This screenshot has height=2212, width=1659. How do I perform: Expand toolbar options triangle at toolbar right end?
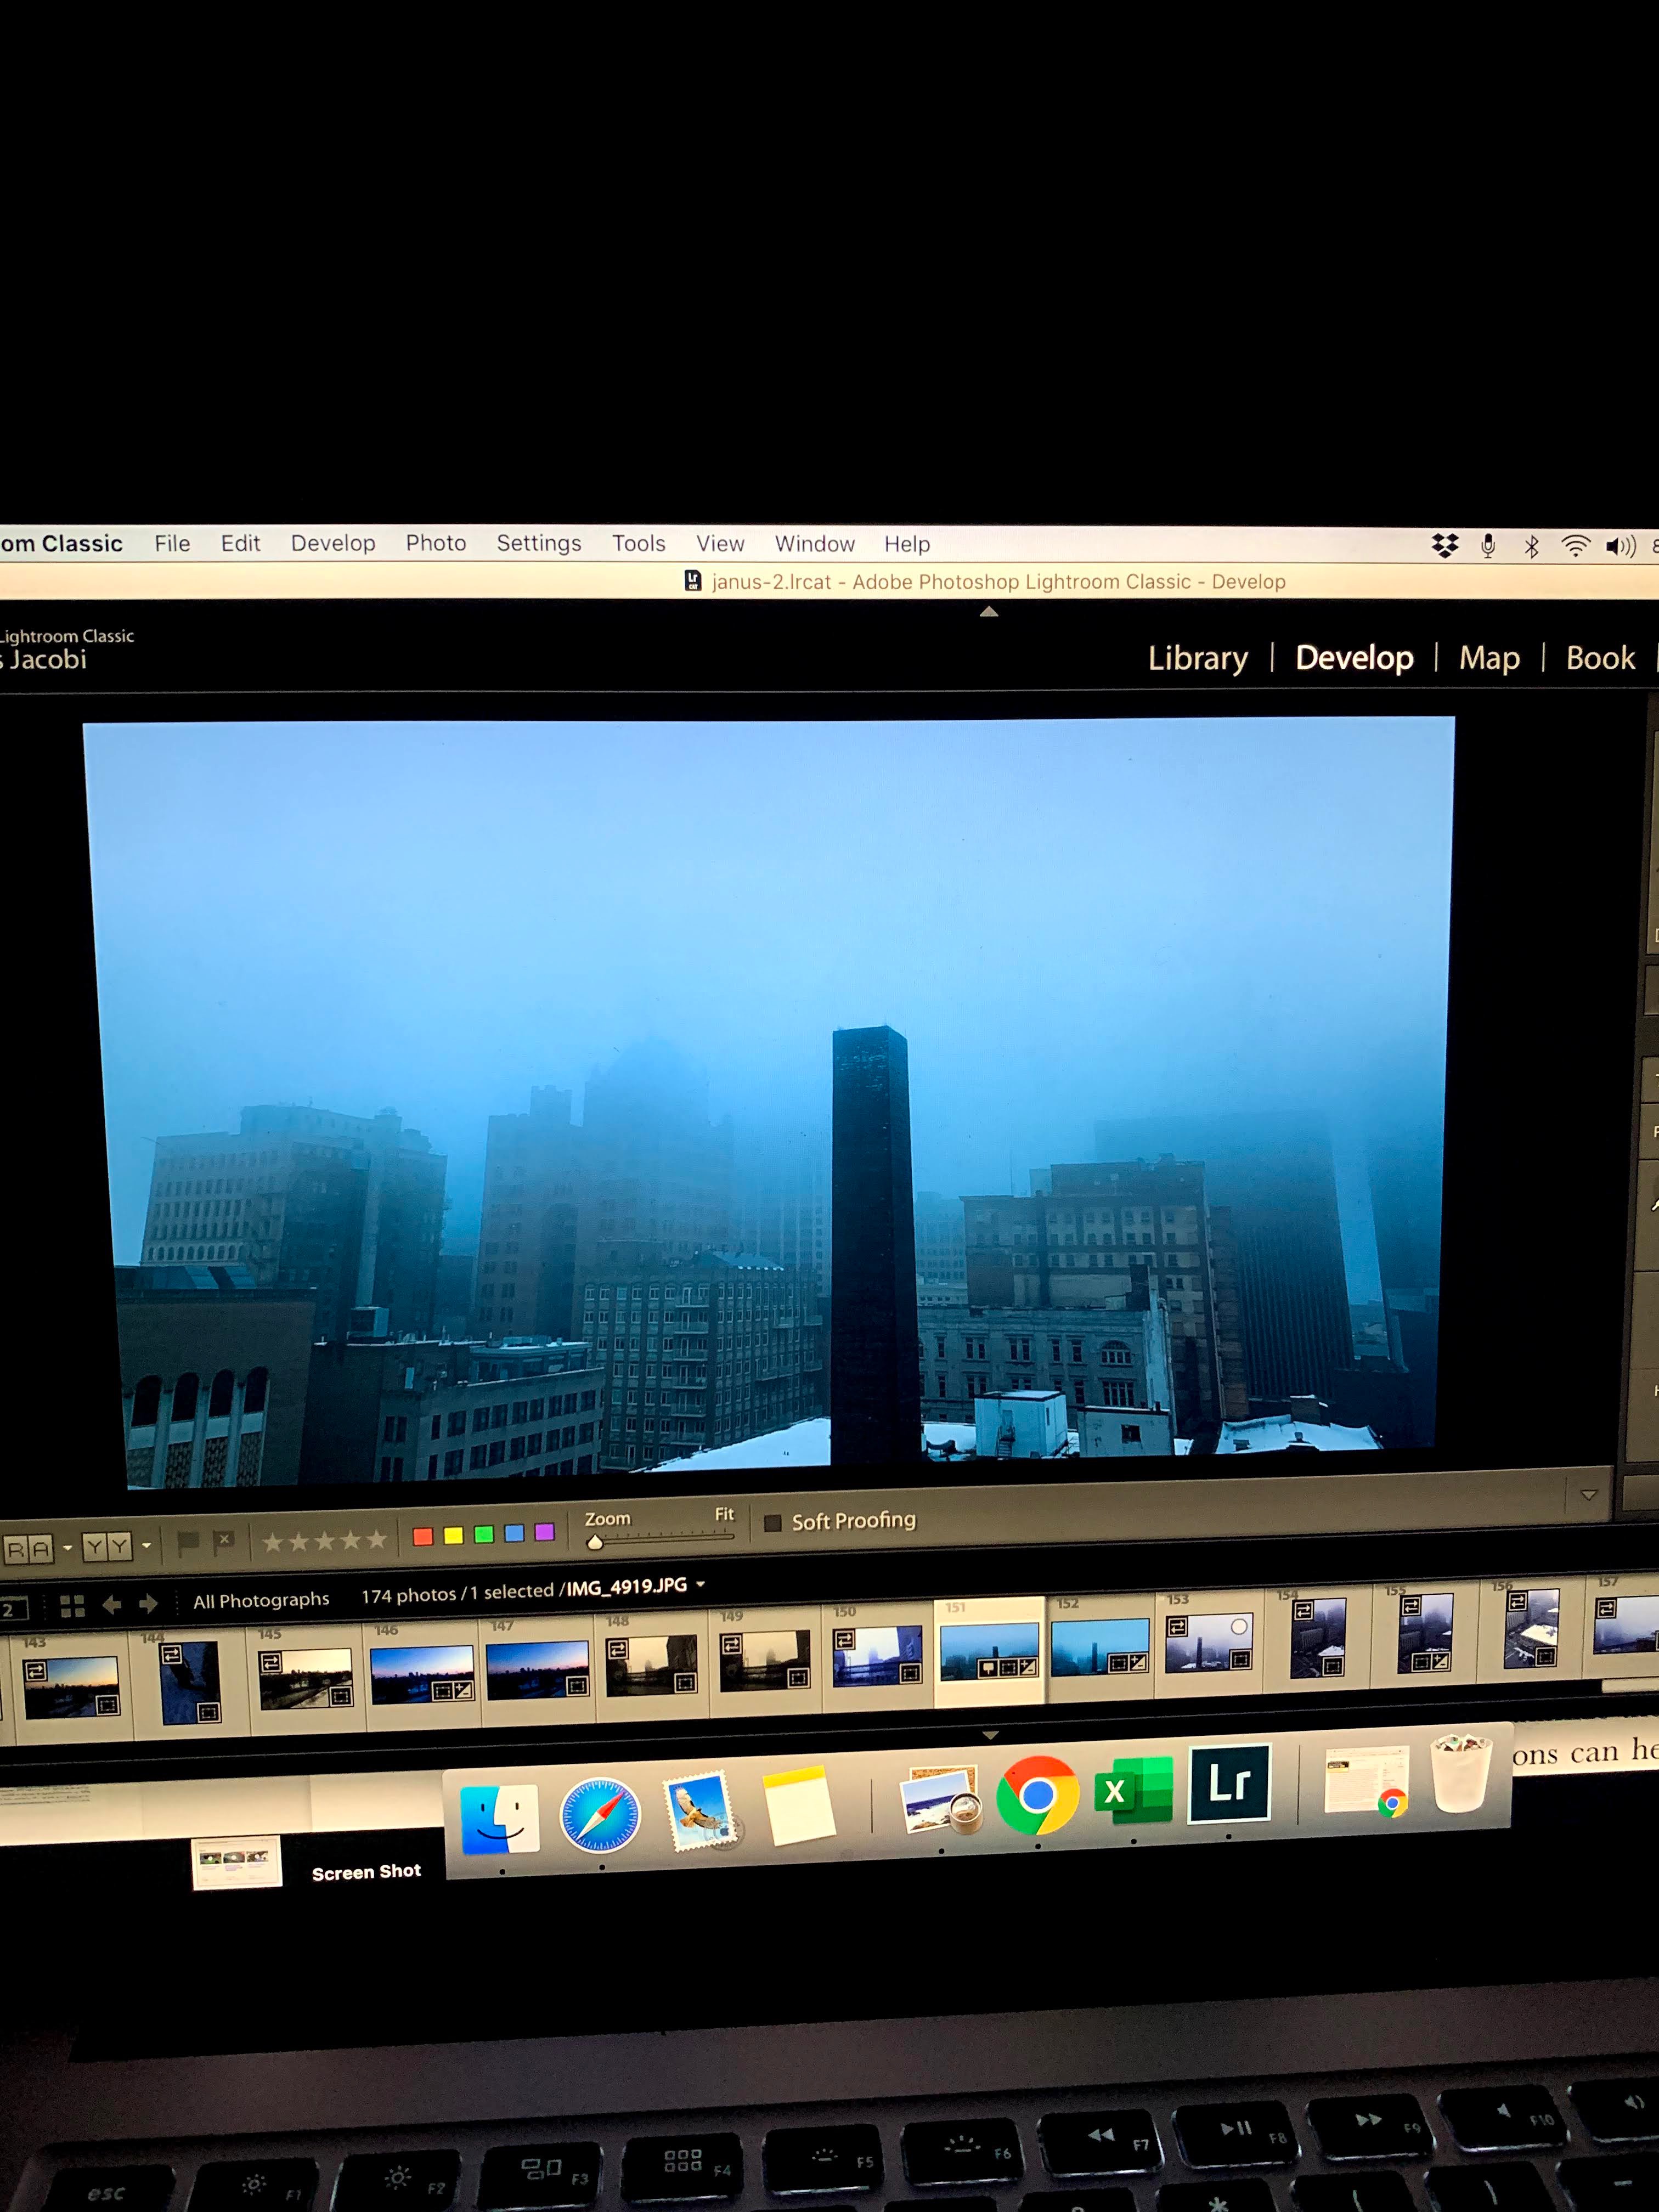tap(1588, 1496)
